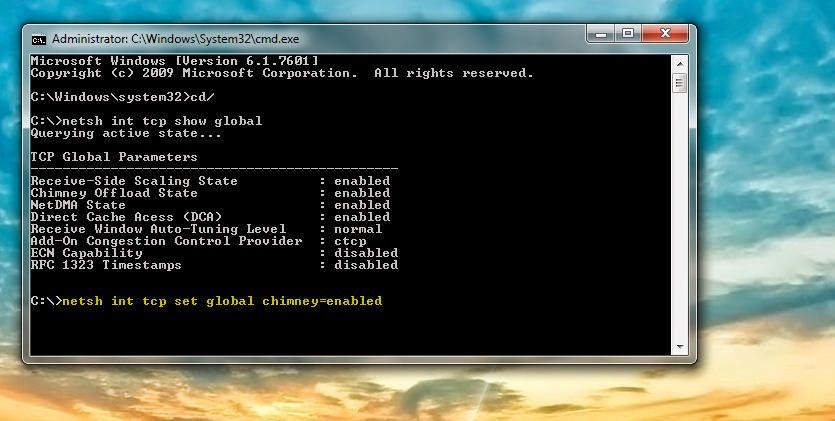
Task: Open the cmd.exe system menu icon
Action: 38,39
